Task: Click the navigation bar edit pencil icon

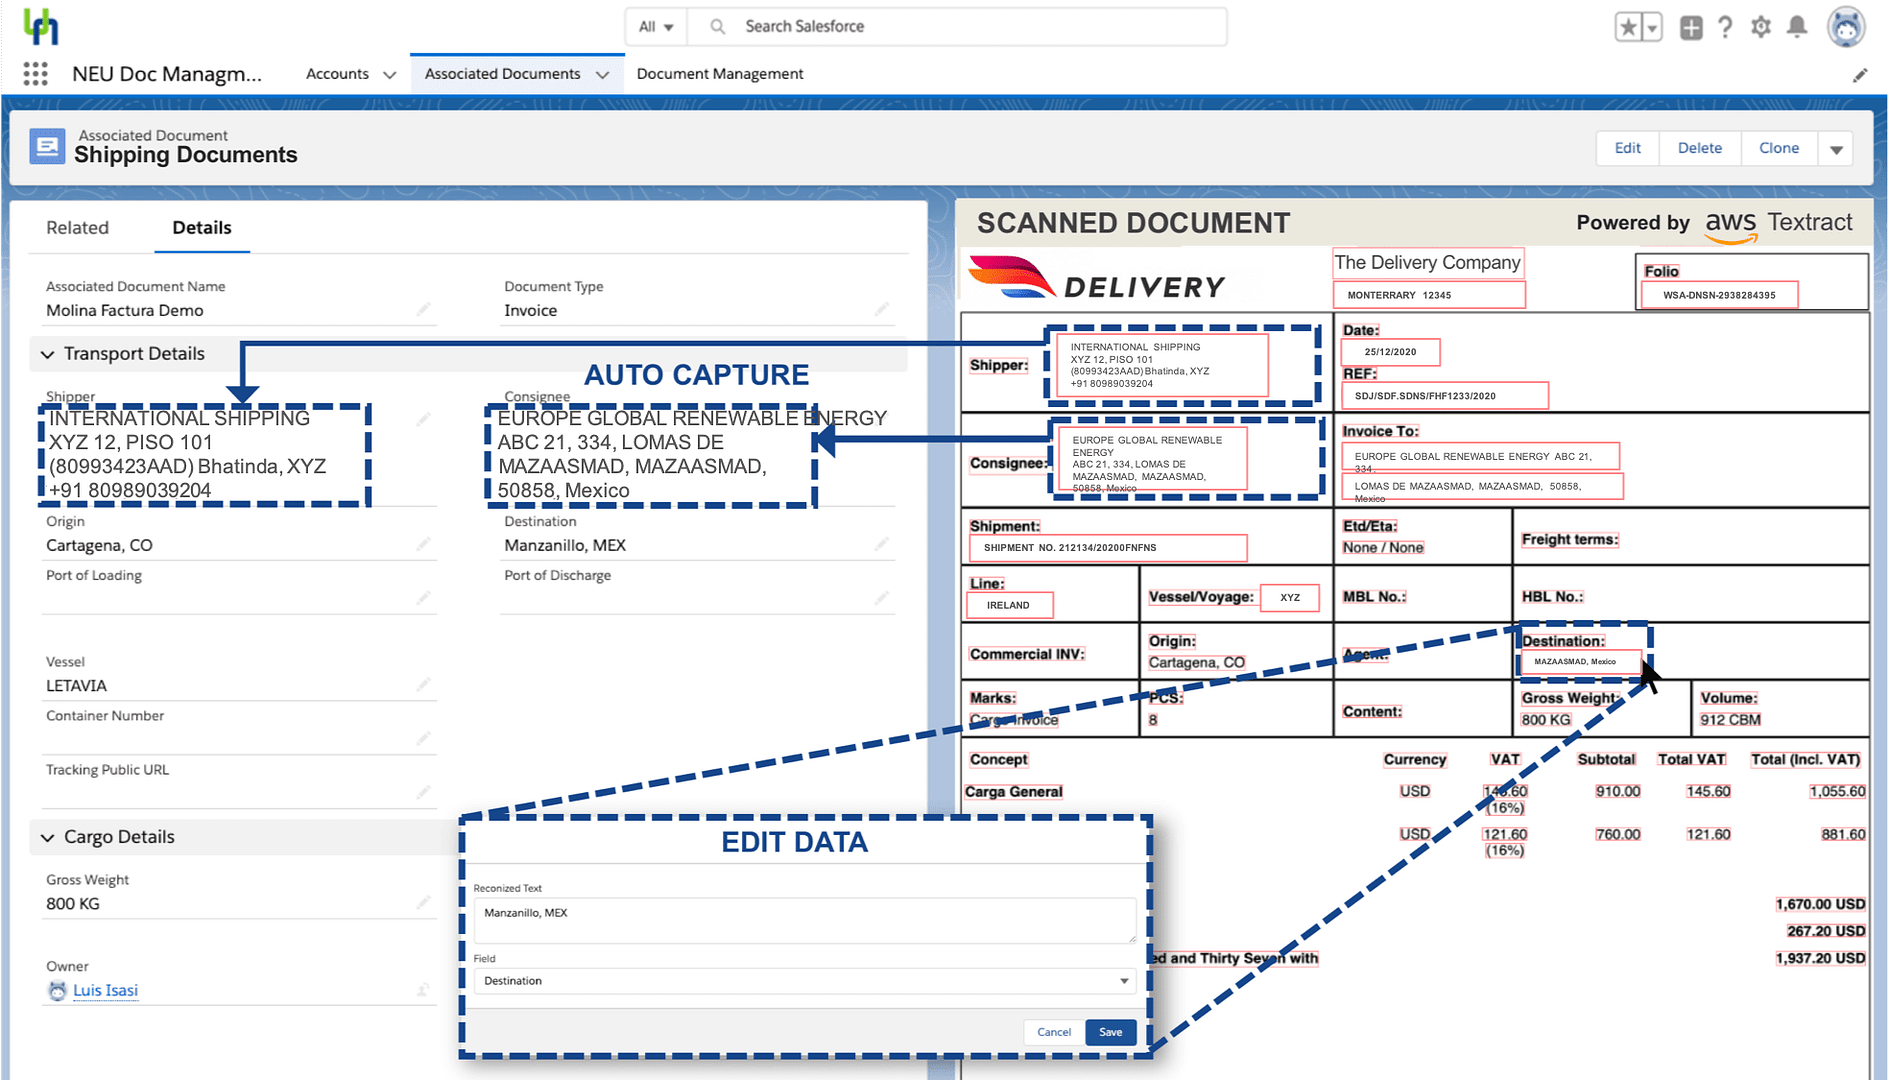Action: pyautogui.click(x=1860, y=76)
